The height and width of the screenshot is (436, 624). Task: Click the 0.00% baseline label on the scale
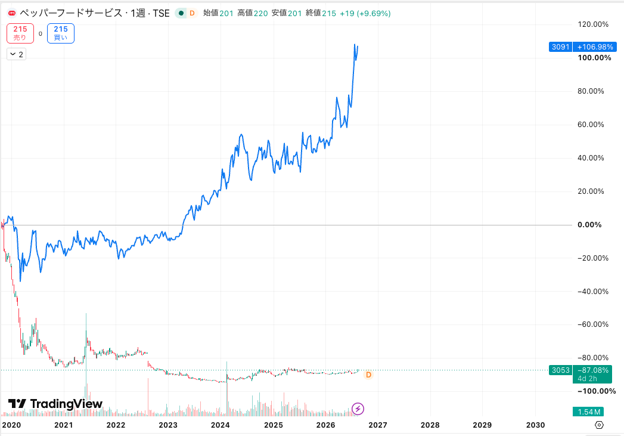tap(589, 225)
